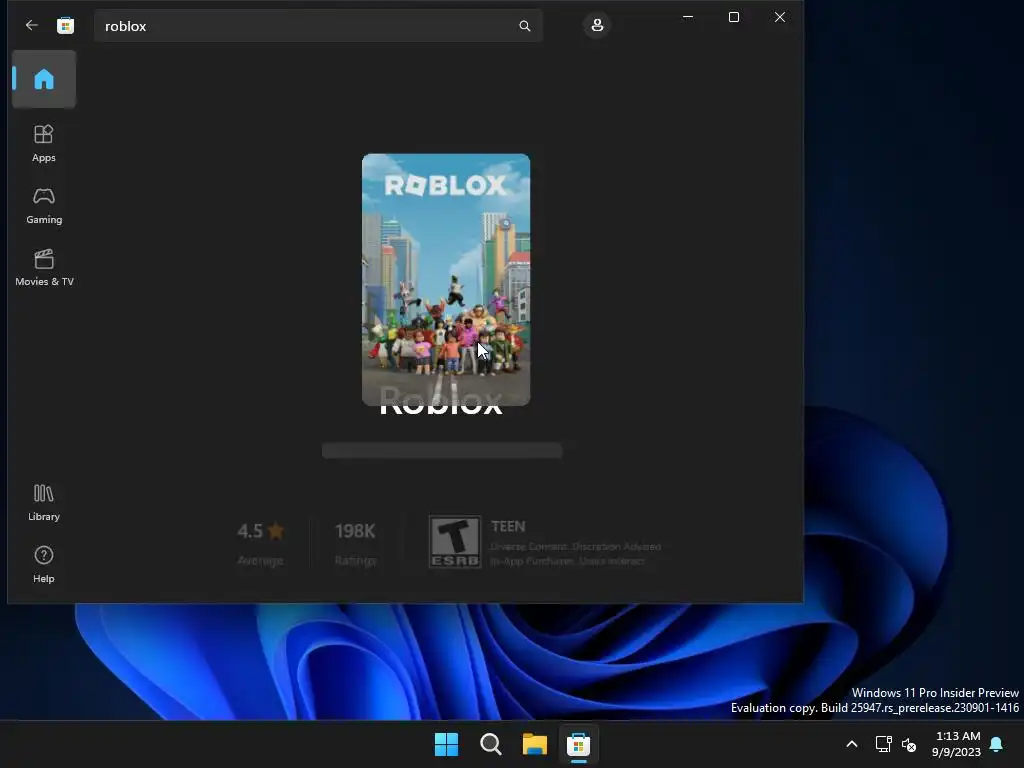
Task: Open Help in the sidebar
Action: pos(44,564)
